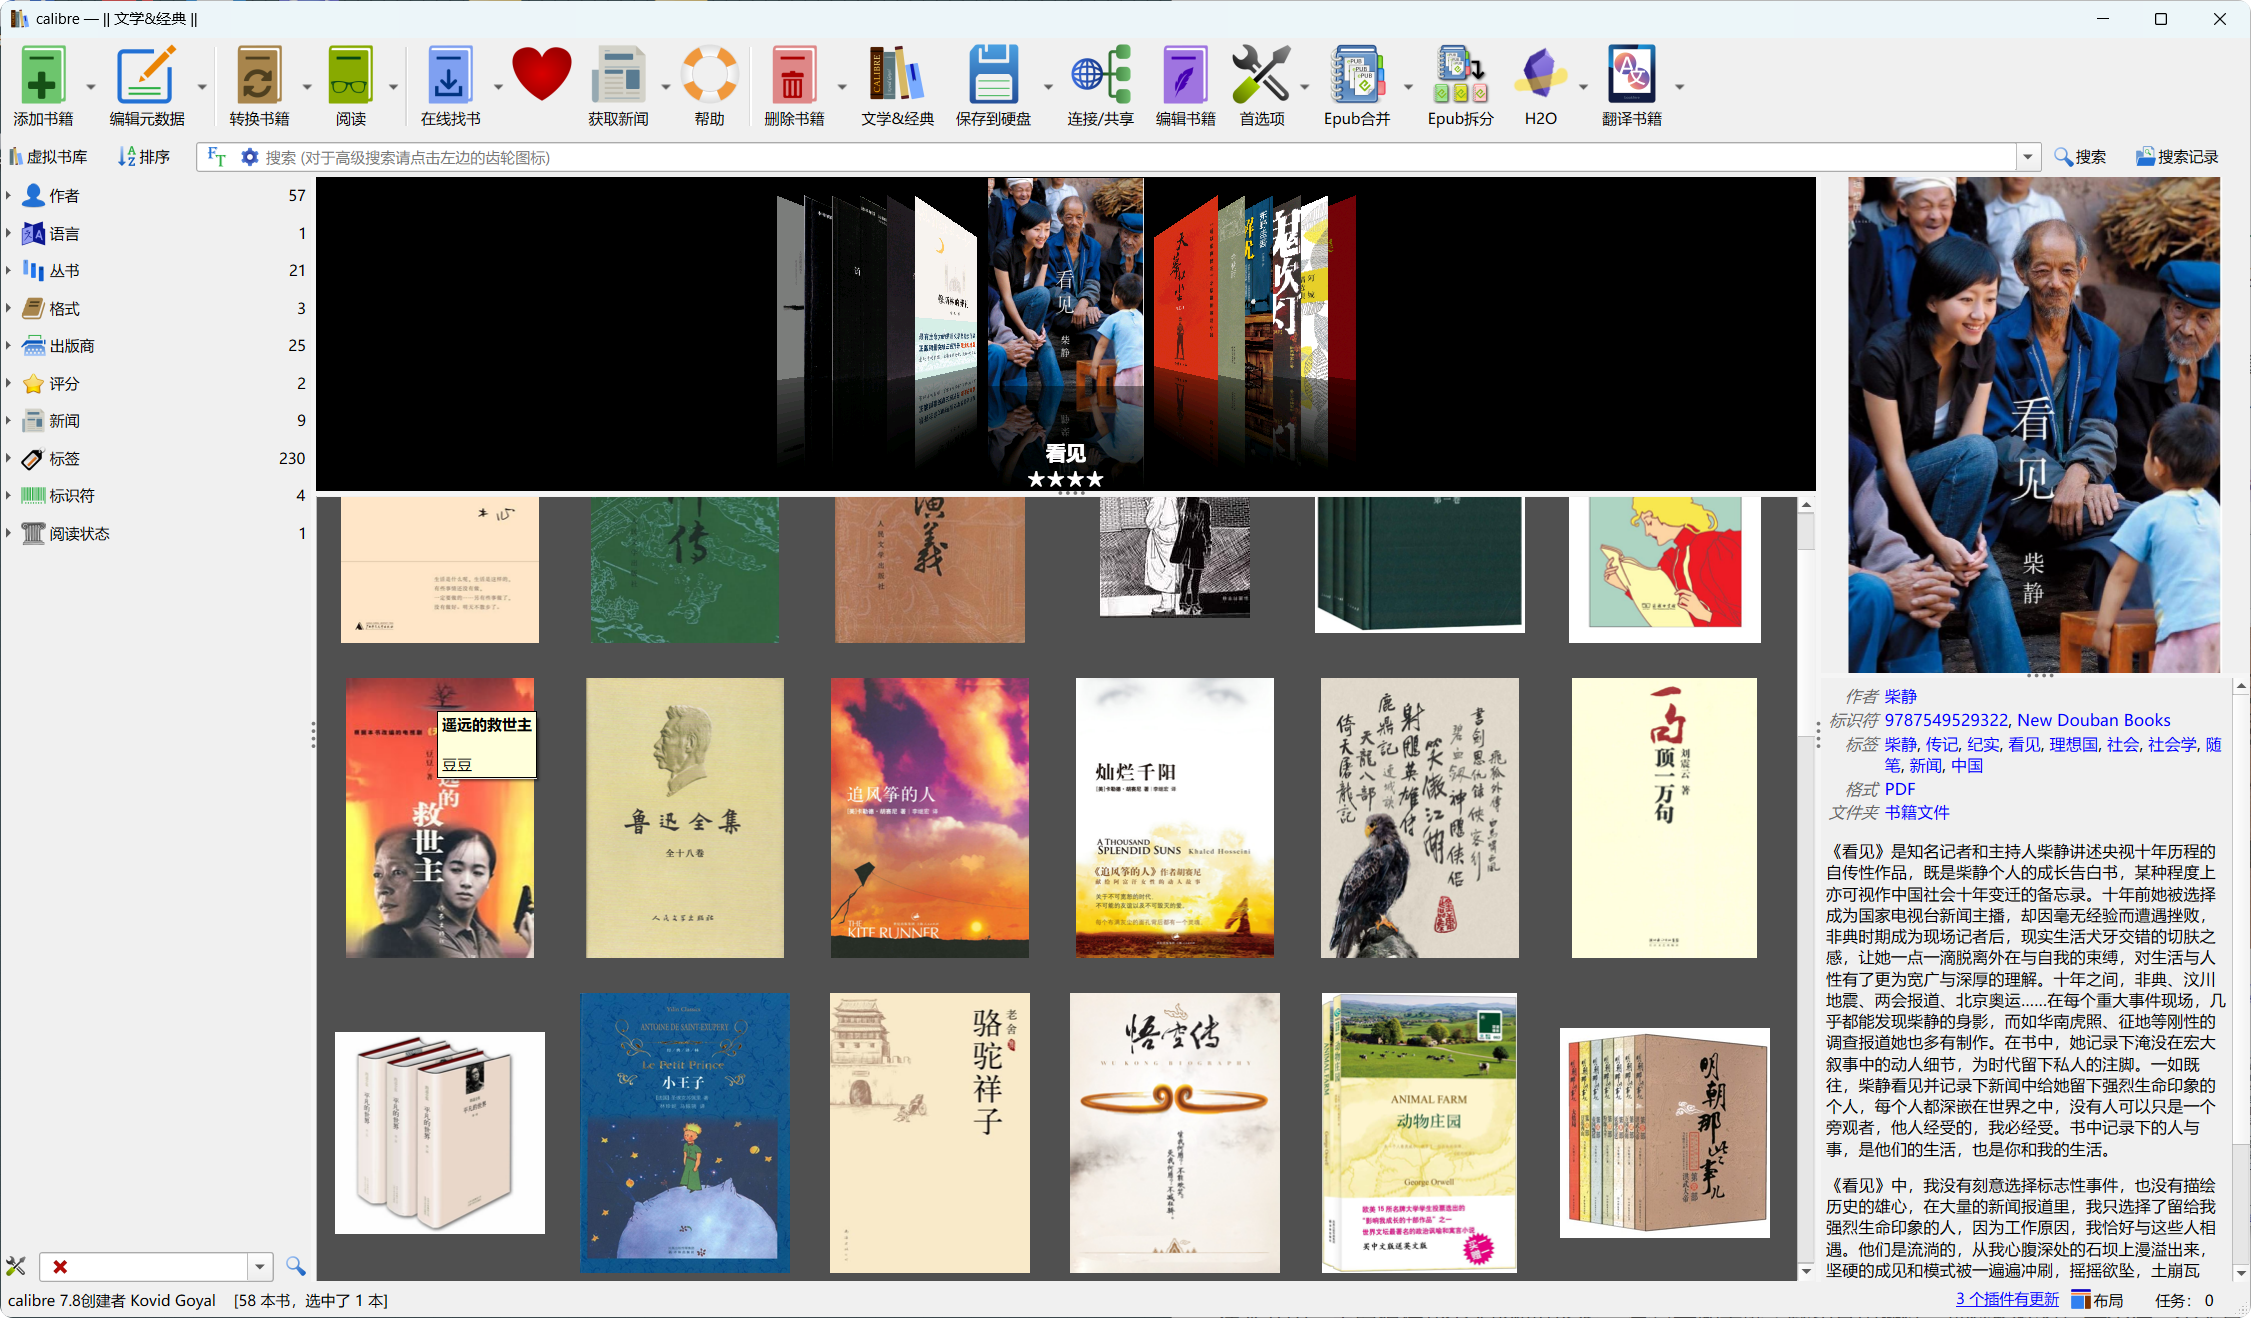Click the 保存到硬盘 floppy disk icon
The height and width of the screenshot is (1318, 2251).
[x=993, y=75]
